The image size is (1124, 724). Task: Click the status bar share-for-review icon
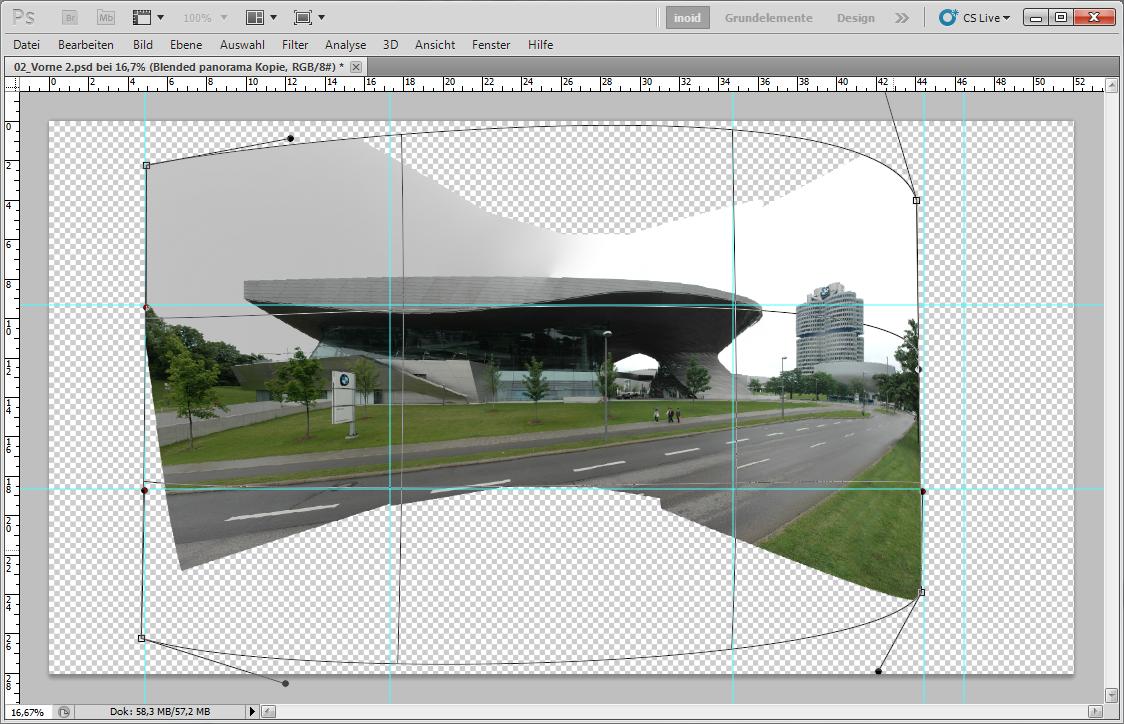[64, 711]
